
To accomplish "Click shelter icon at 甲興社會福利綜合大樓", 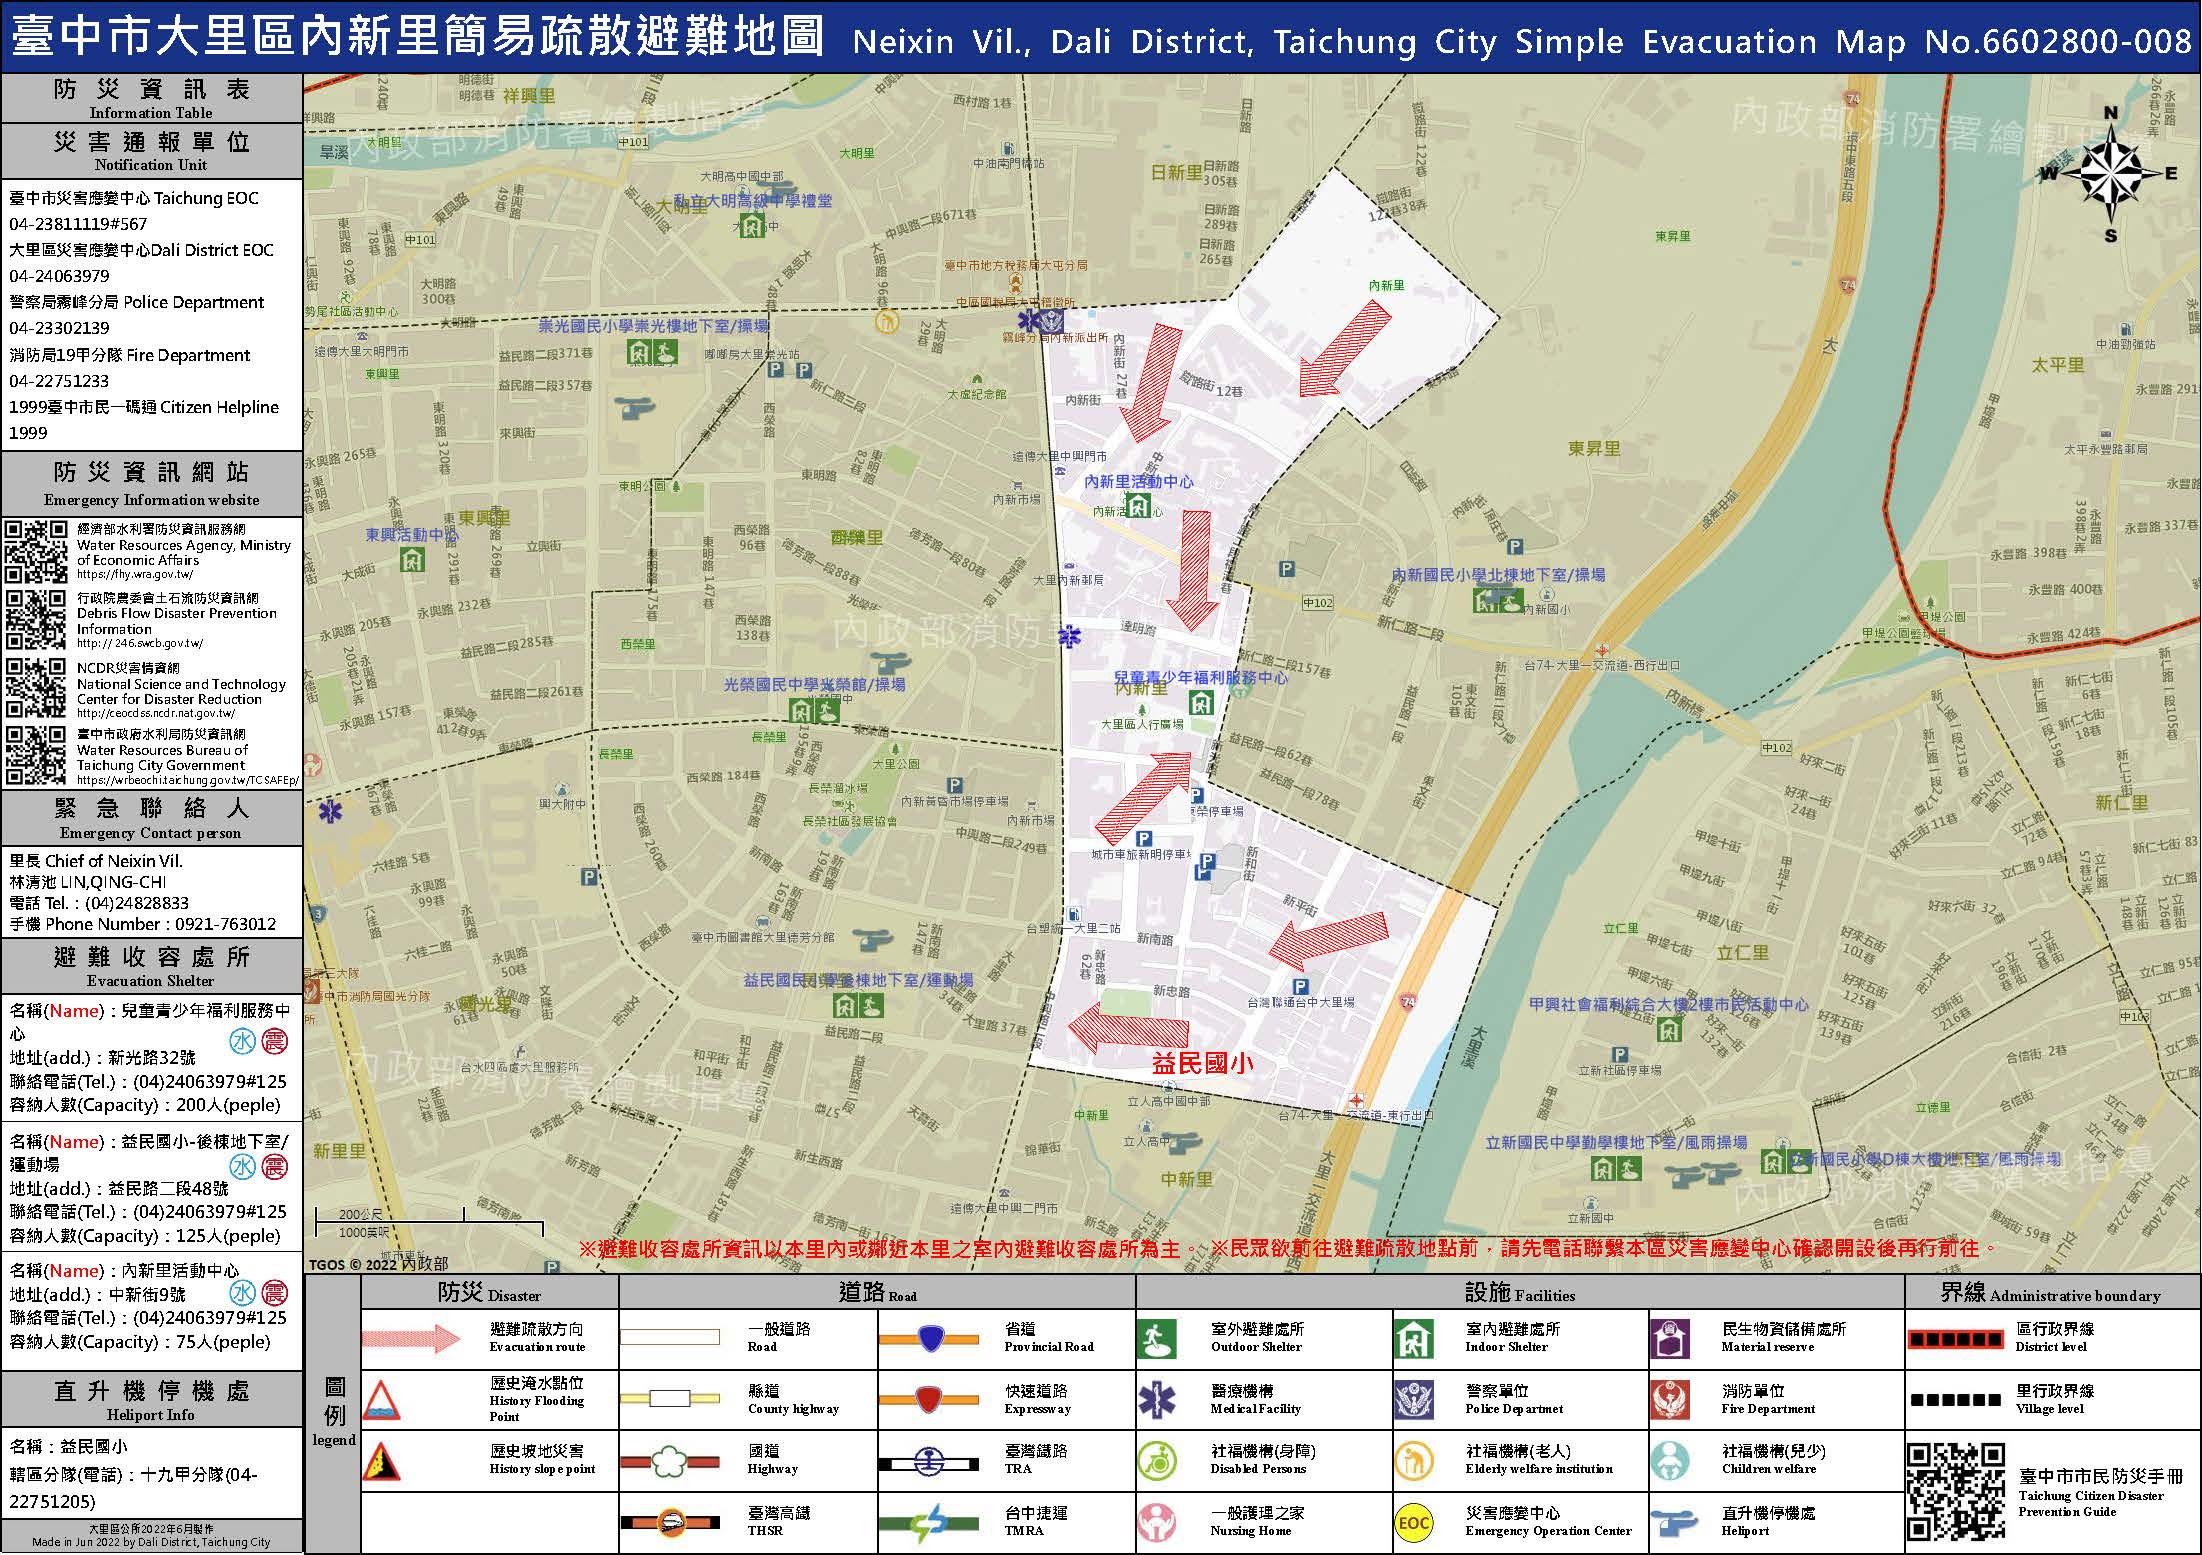I will [1668, 1028].
